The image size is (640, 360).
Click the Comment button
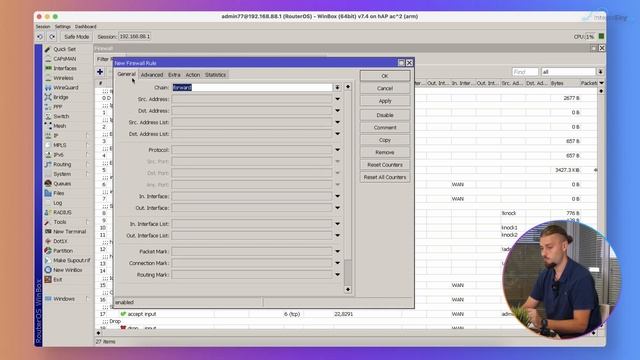coord(385,127)
